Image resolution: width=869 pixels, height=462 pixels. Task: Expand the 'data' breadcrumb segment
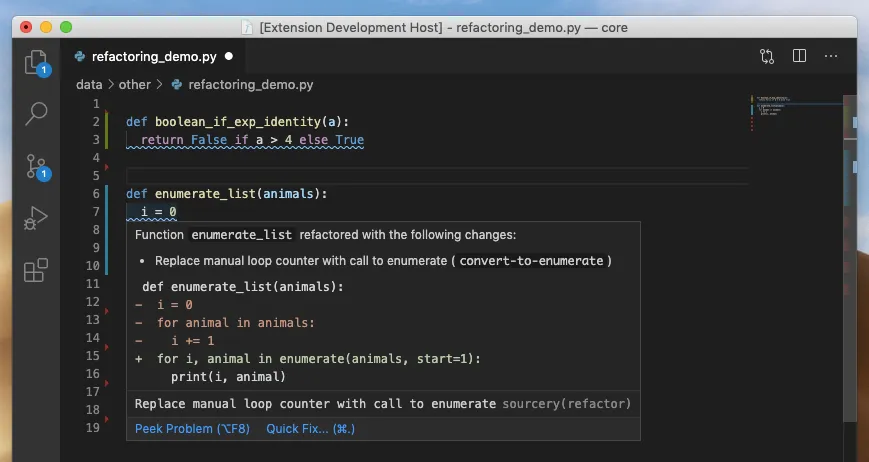coord(89,85)
